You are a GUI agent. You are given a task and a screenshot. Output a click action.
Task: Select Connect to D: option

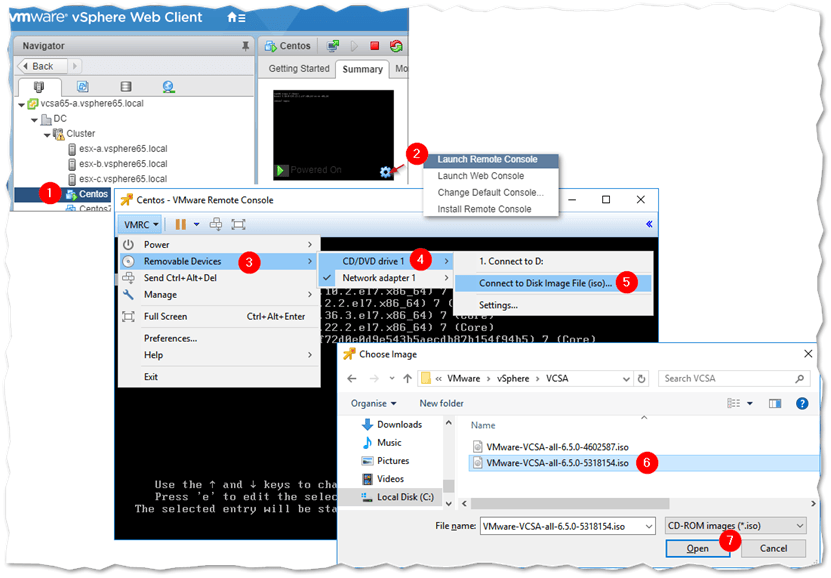(x=553, y=261)
